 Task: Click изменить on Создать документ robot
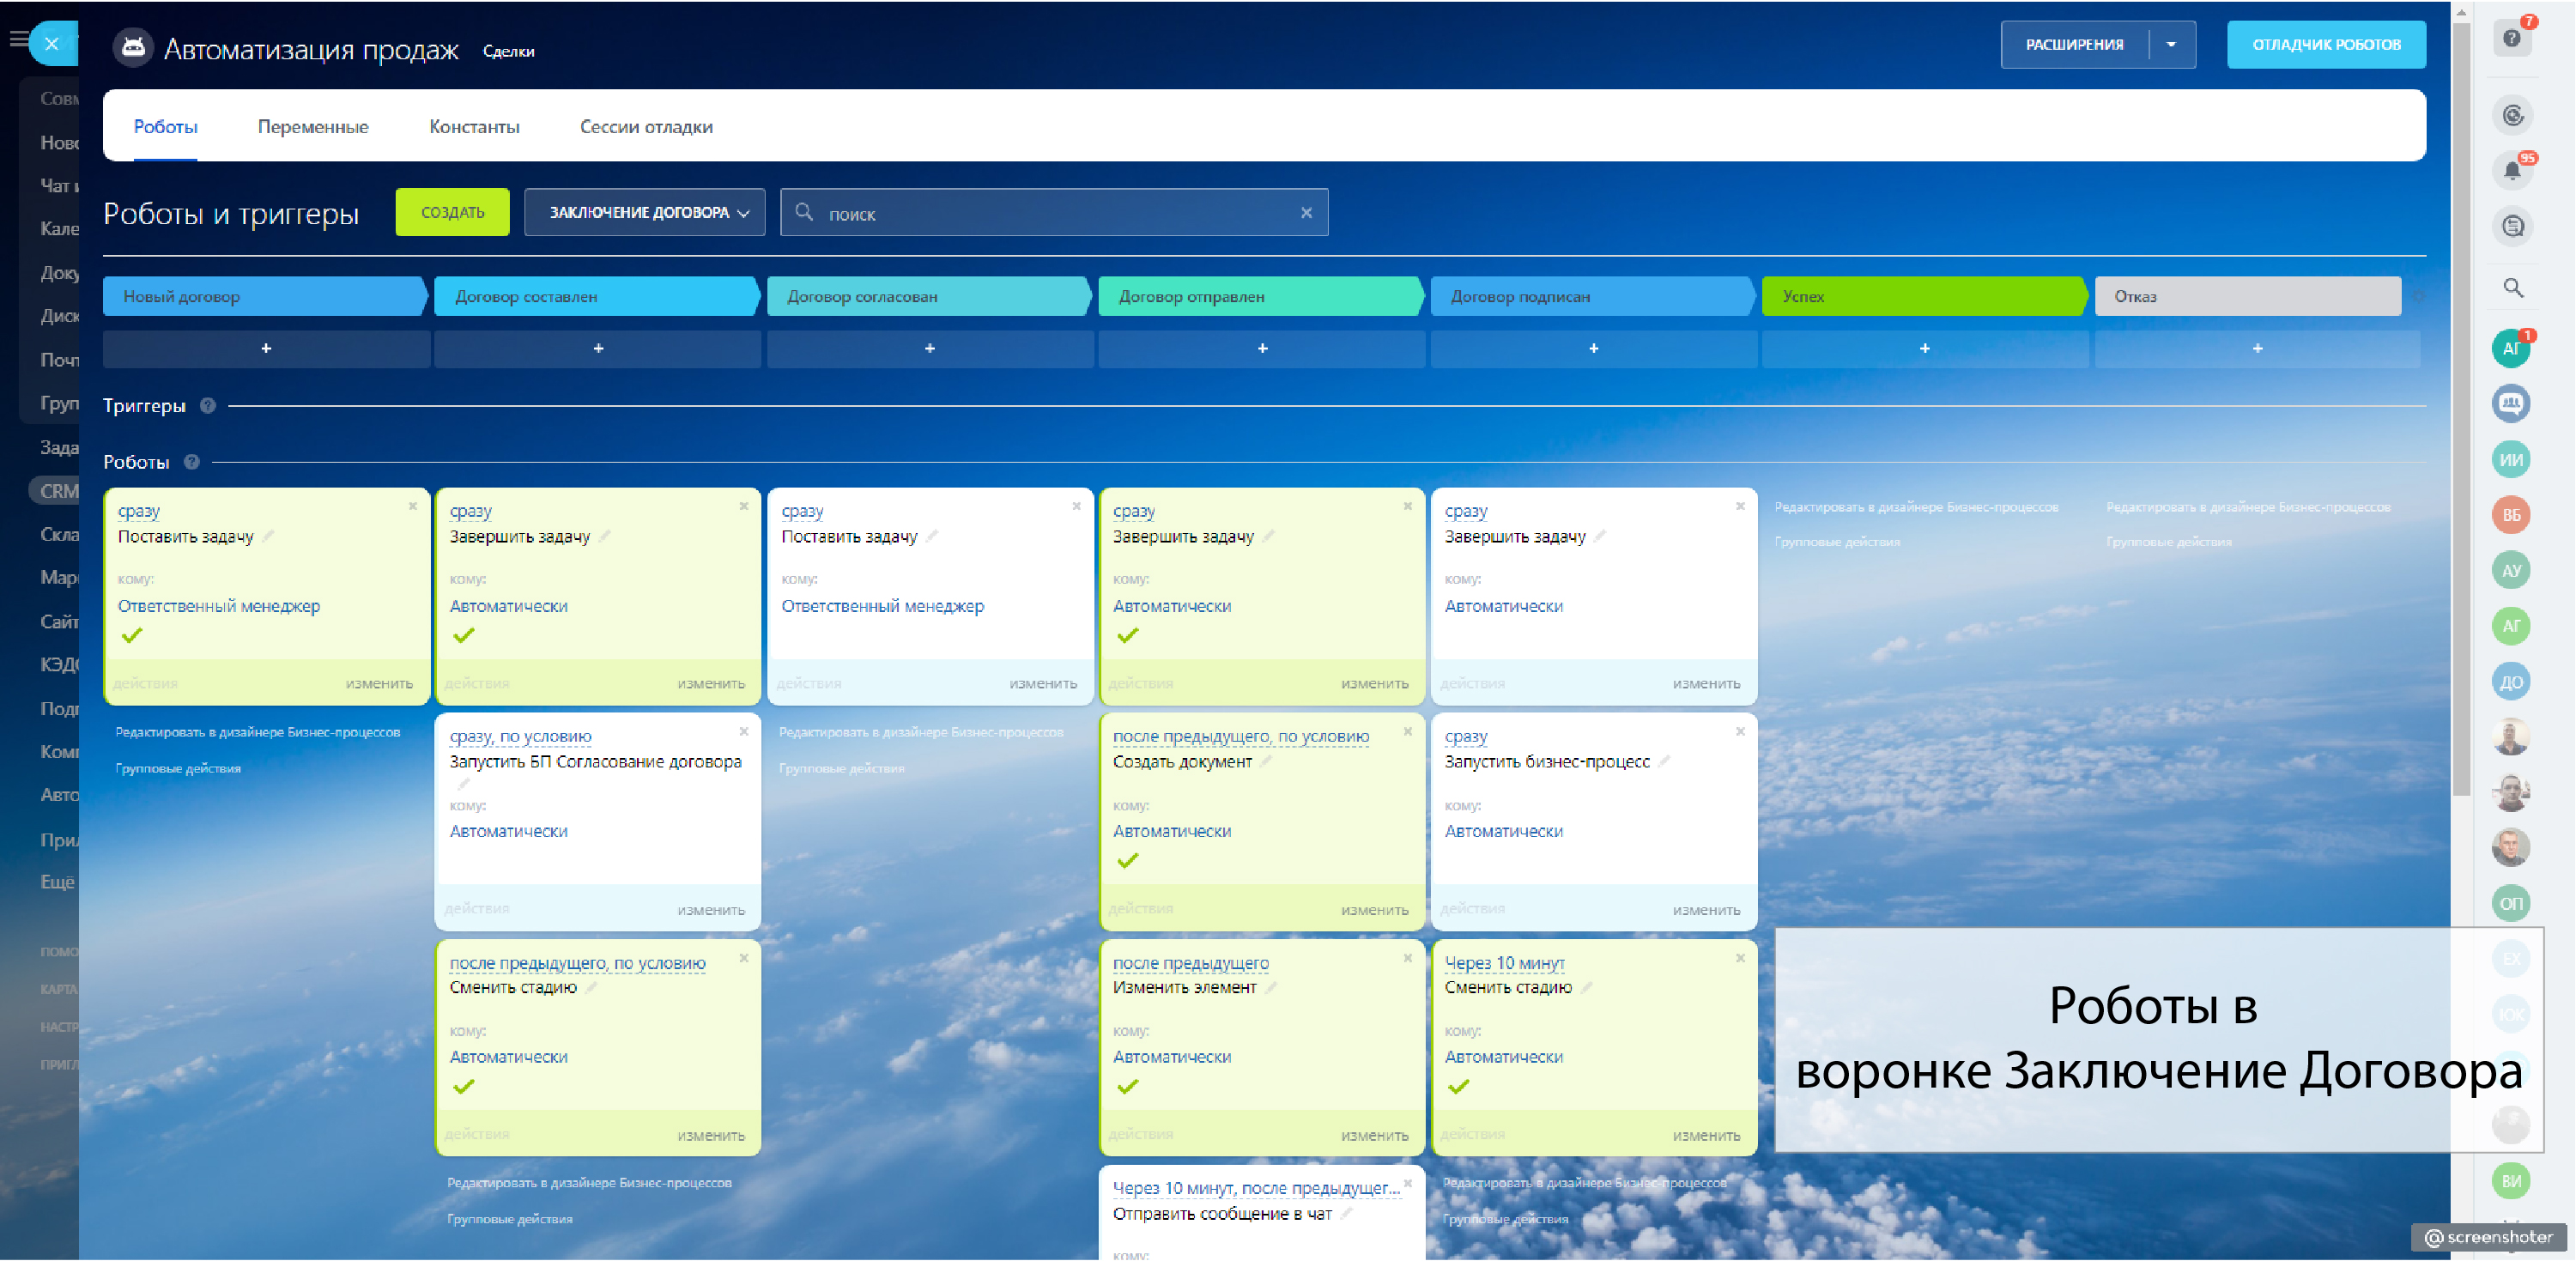(1374, 910)
